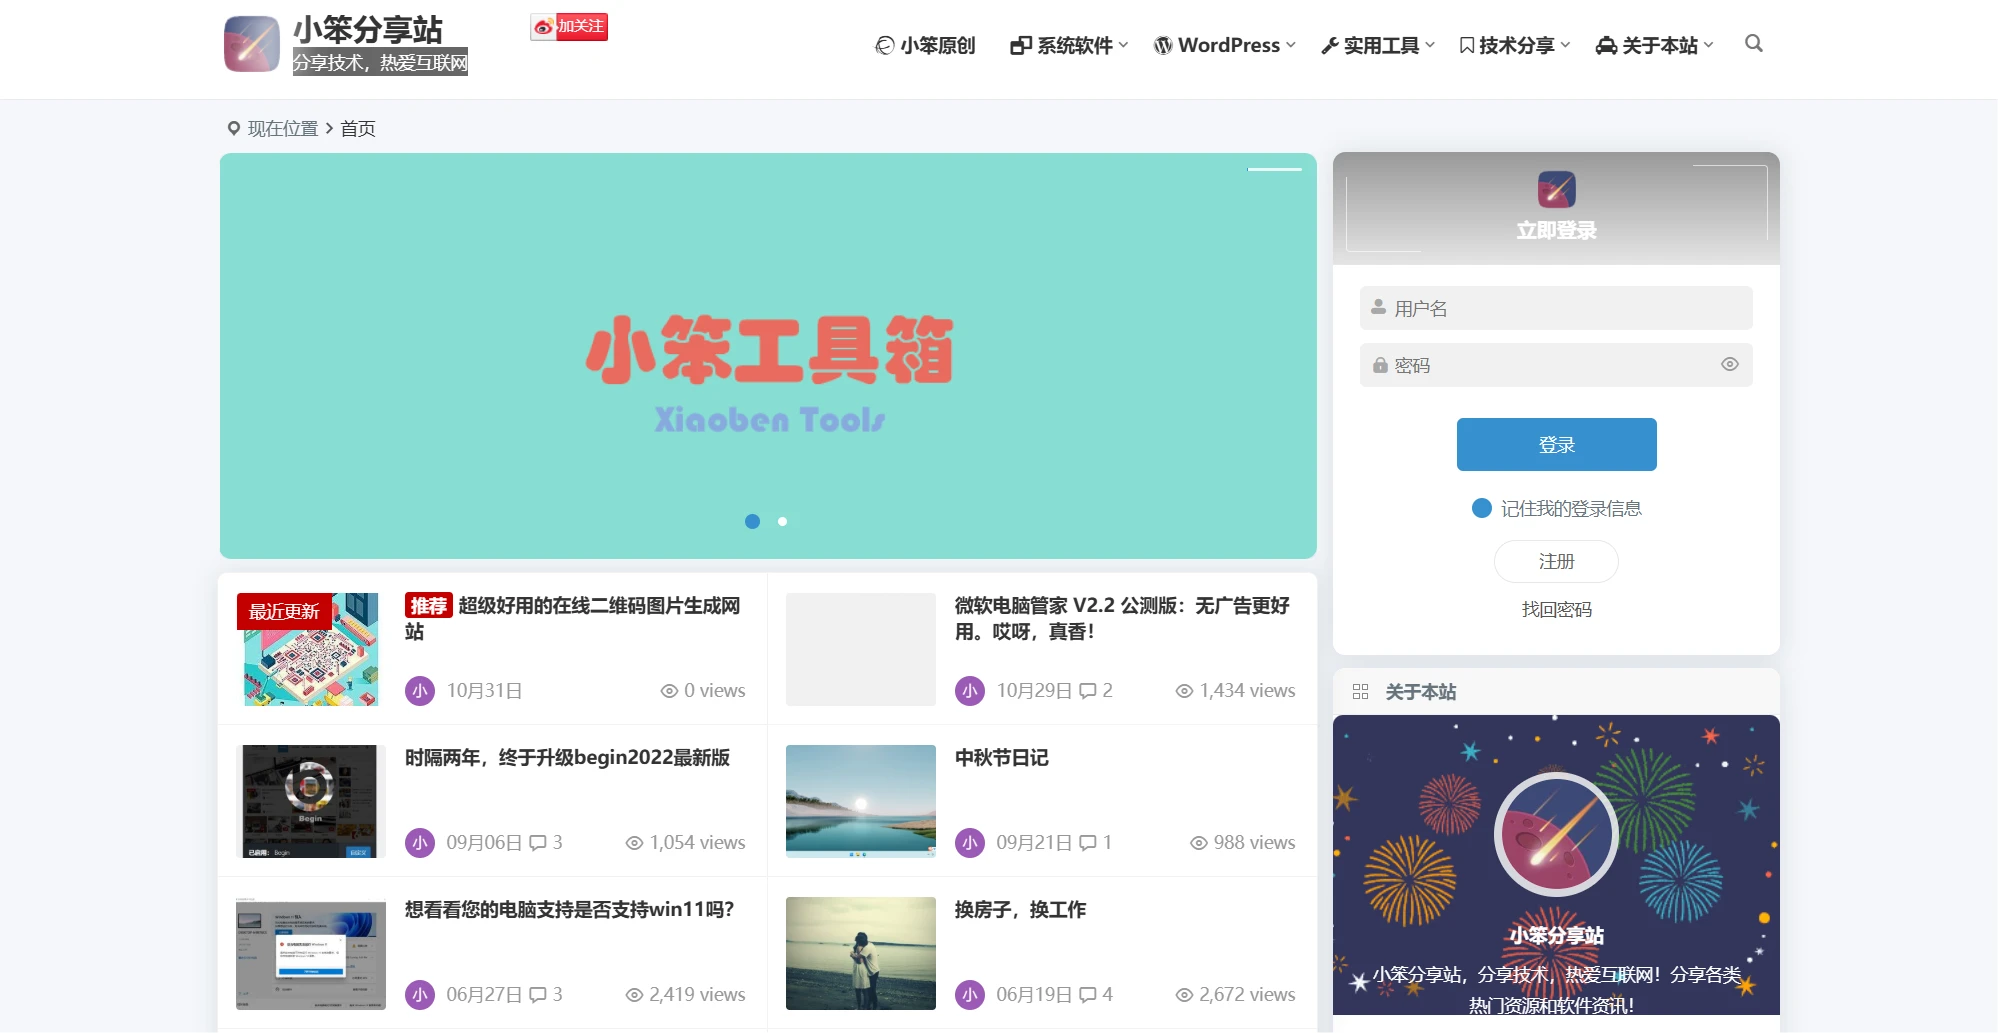Click the 小笨工具箱 banner slide
The width and height of the screenshot is (1998, 1033).
tap(768, 356)
